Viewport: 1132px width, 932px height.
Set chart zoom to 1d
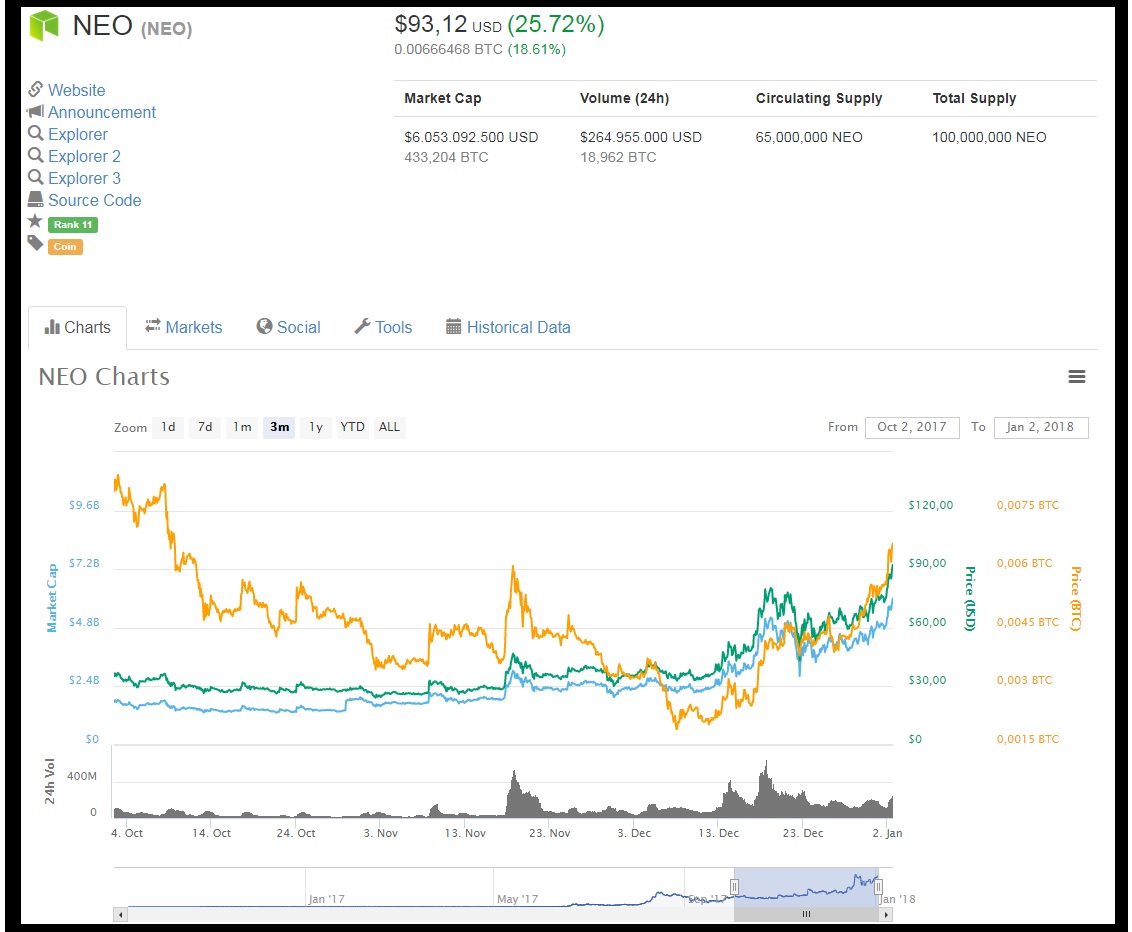click(168, 427)
